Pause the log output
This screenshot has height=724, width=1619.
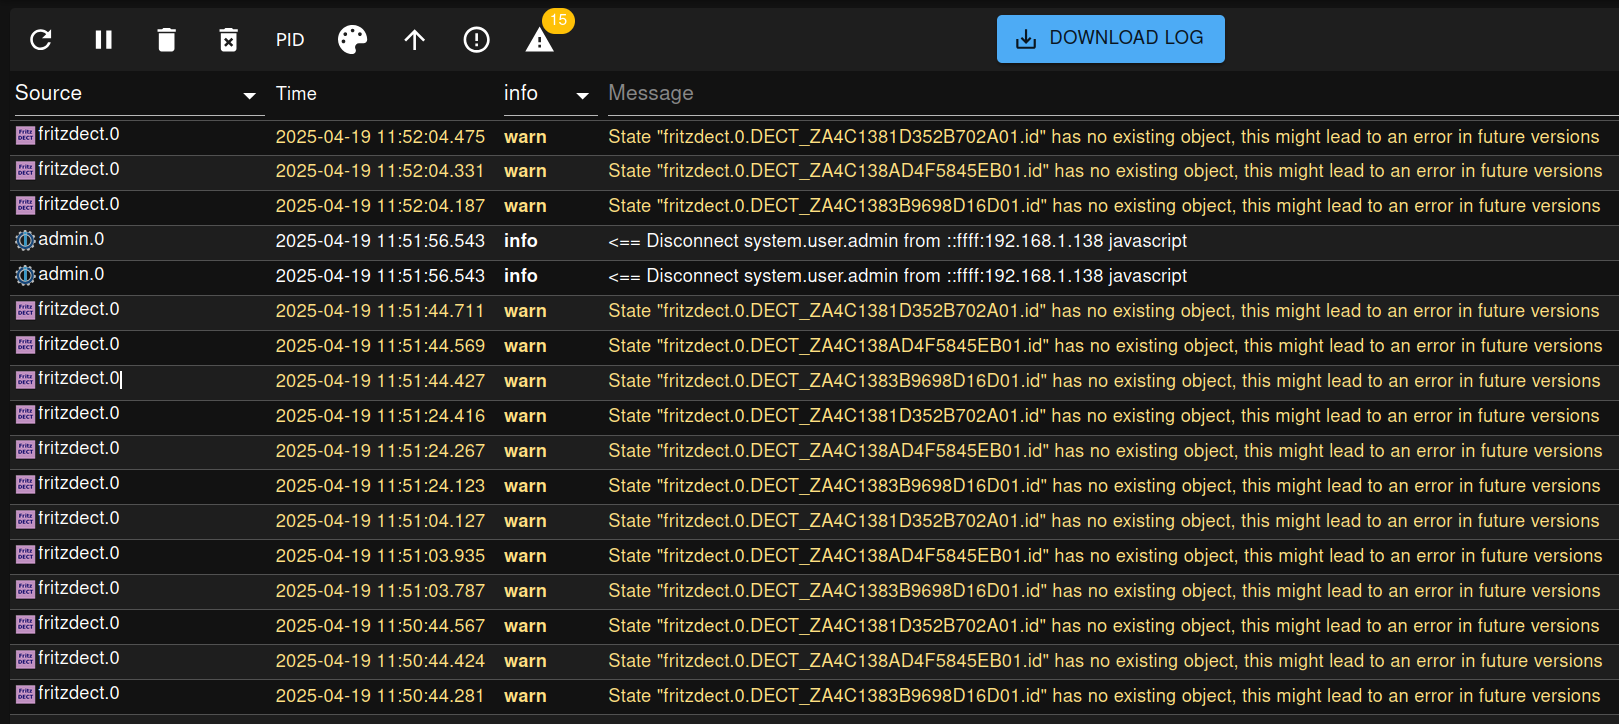(103, 40)
